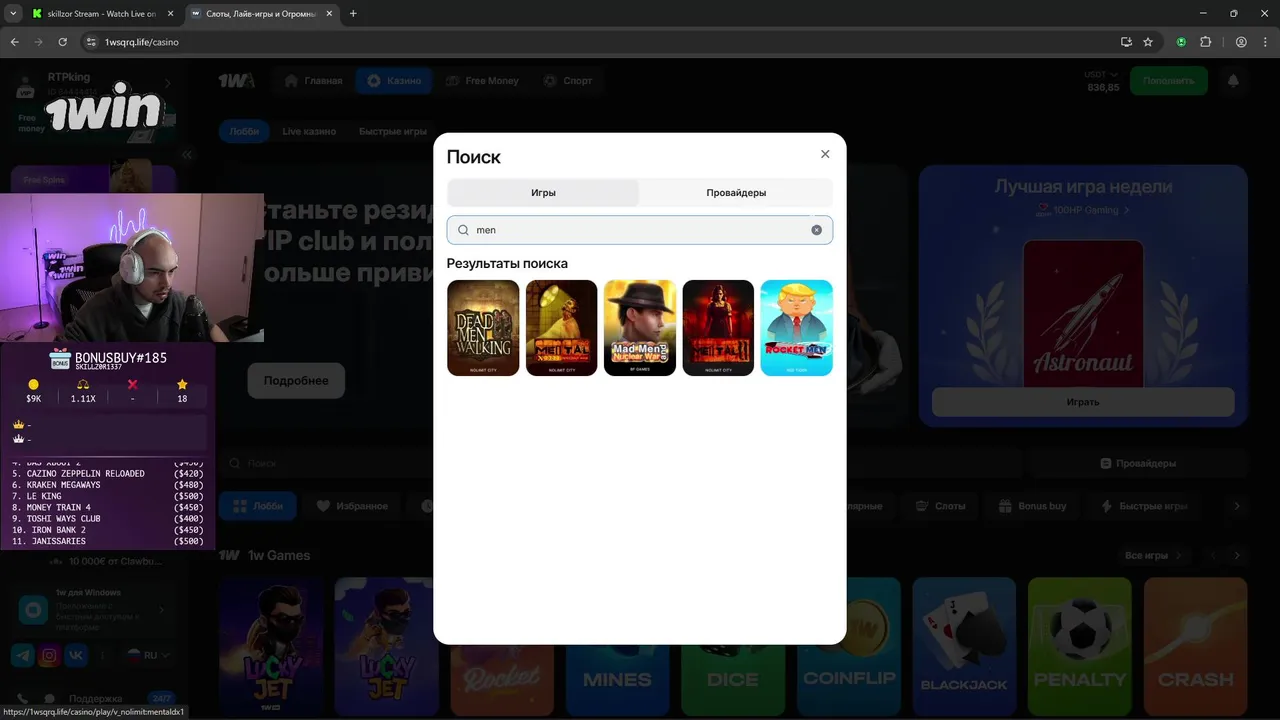Click the install app icon in address bar

[x=1126, y=42]
